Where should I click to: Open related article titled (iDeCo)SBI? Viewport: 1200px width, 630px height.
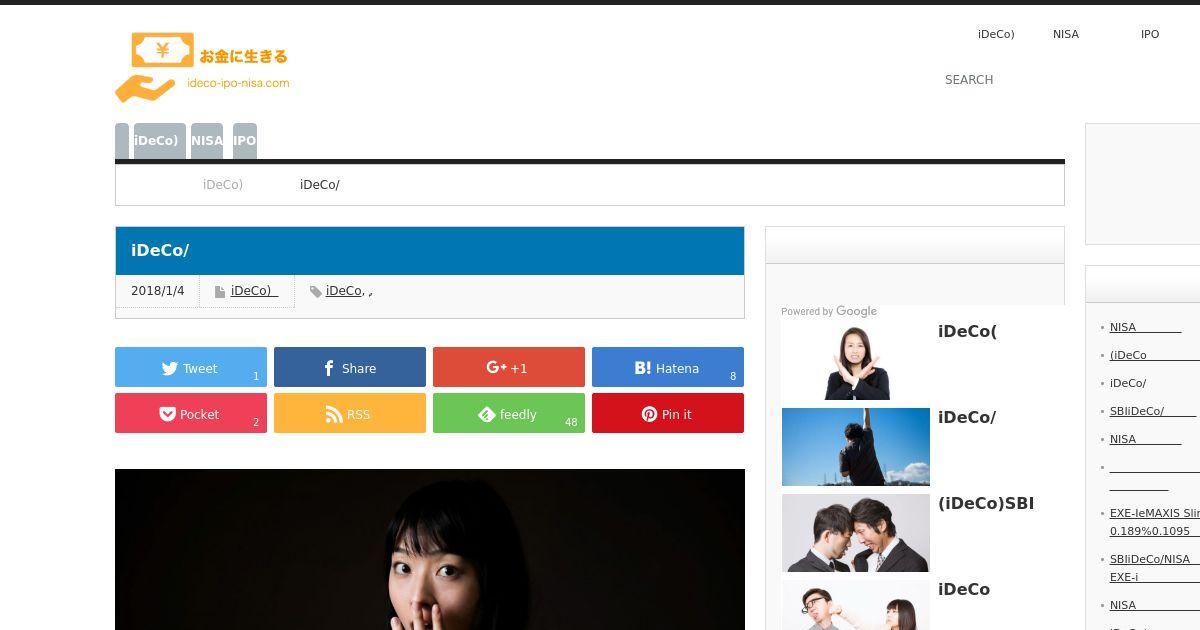coord(986,503)
